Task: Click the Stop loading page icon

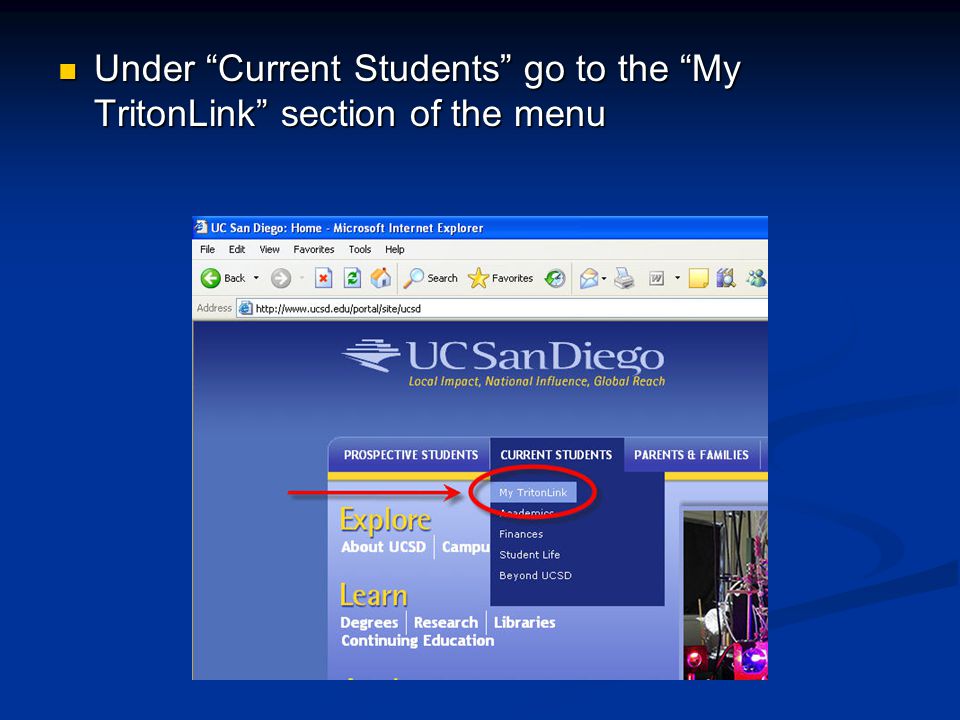Action: point(323,279)
